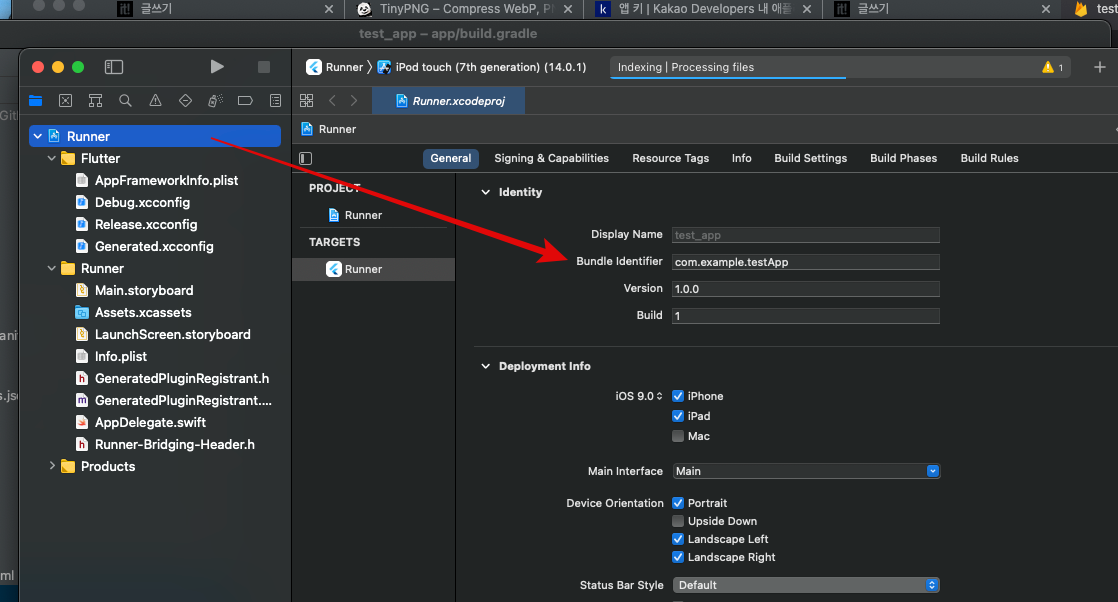
Task: Open the Symbol navigator
Action: point(96,101)
